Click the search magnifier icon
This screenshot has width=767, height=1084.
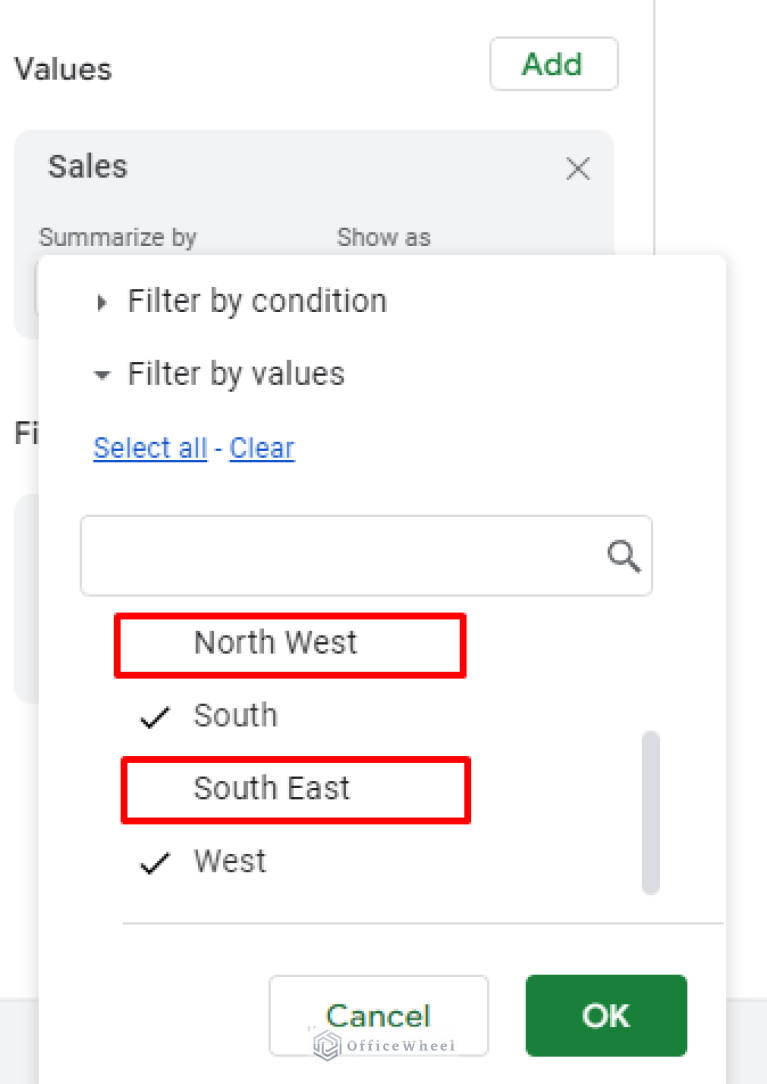pyautogui.click(x=624, y=556)
